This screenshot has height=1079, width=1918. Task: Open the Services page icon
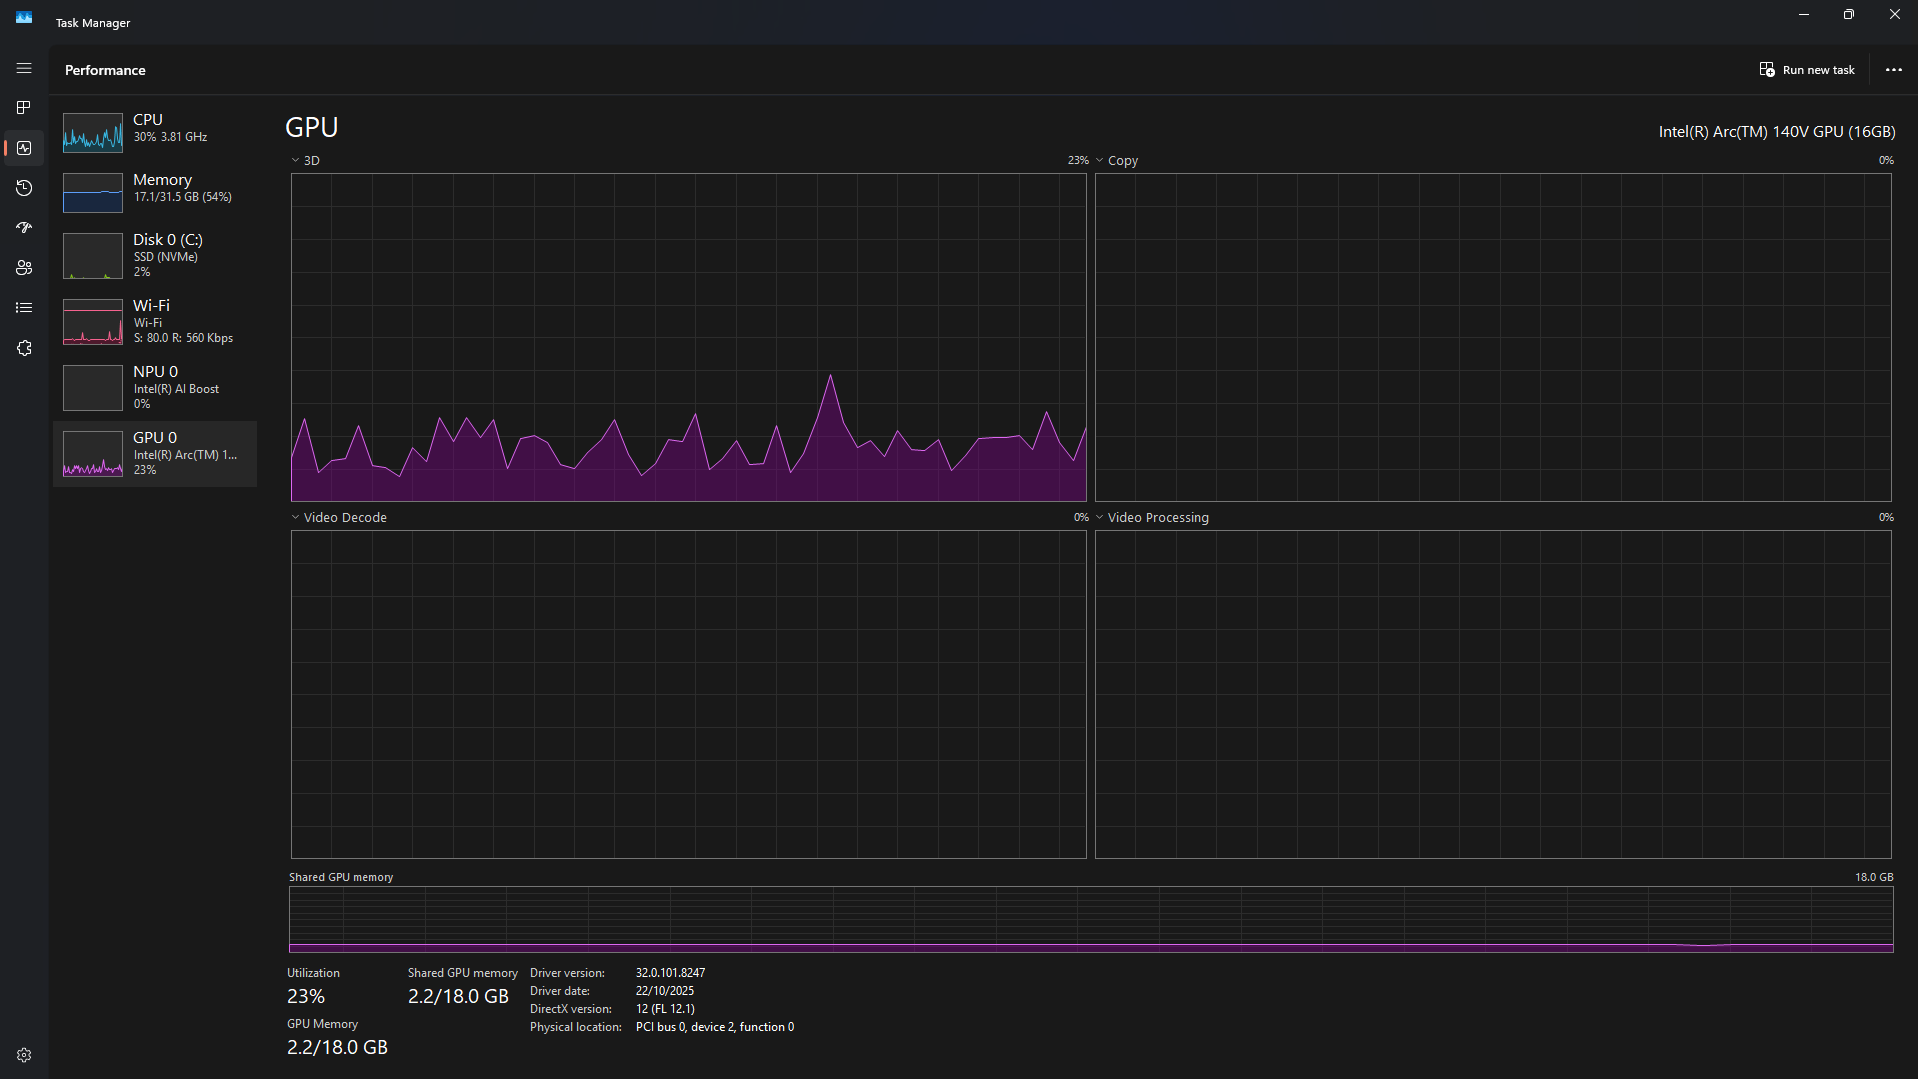(24, 348)
